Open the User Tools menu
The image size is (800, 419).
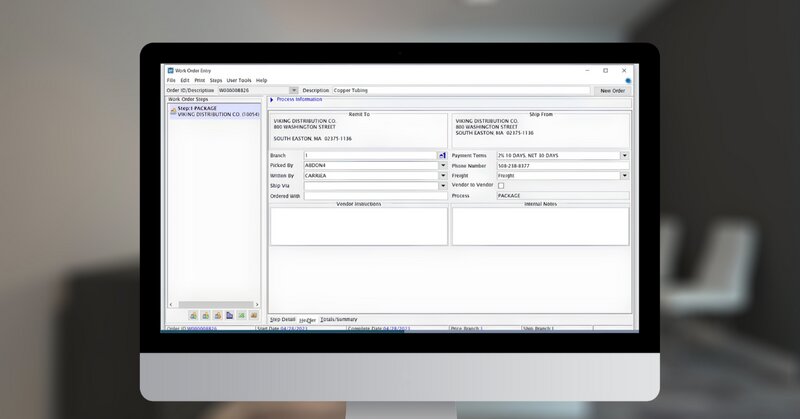239,81
